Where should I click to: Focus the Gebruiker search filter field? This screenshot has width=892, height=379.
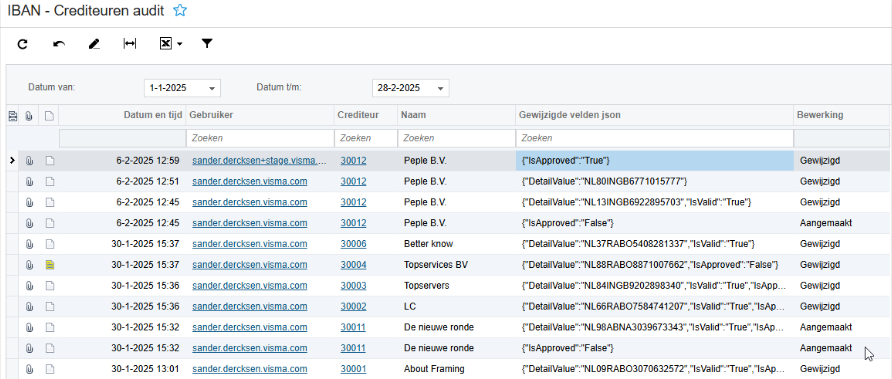pyautogui.click(x=261, y=138)
